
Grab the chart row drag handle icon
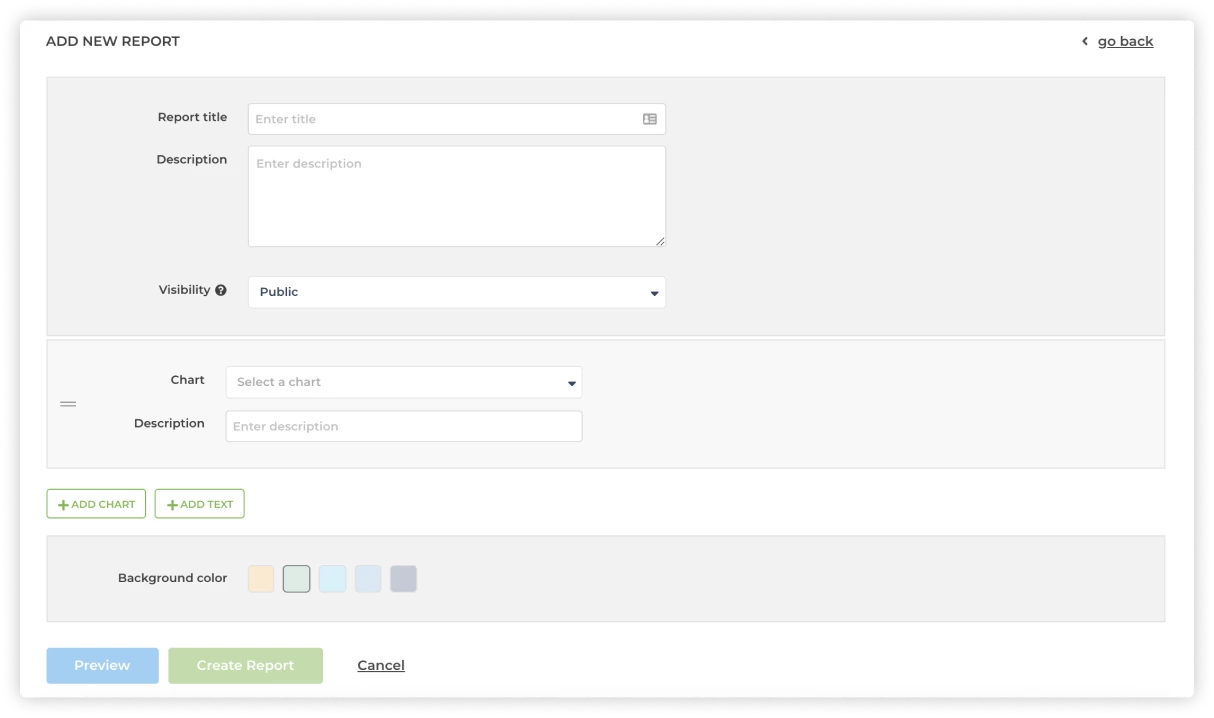coord(68,404)
